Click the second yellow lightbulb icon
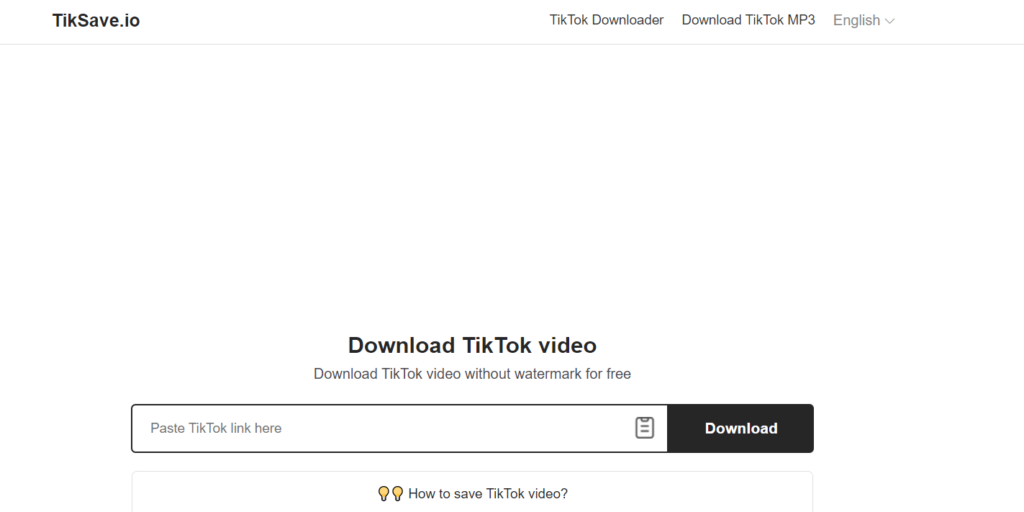Viewport: 1024px width, 512px height. pyautogui.click(x=397, y=494)
